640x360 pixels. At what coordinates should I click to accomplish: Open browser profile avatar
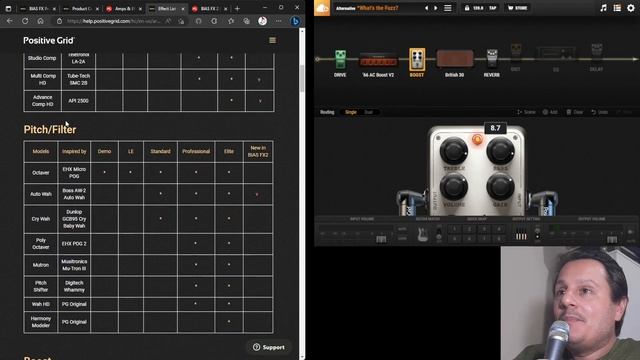tap(262, 21)
